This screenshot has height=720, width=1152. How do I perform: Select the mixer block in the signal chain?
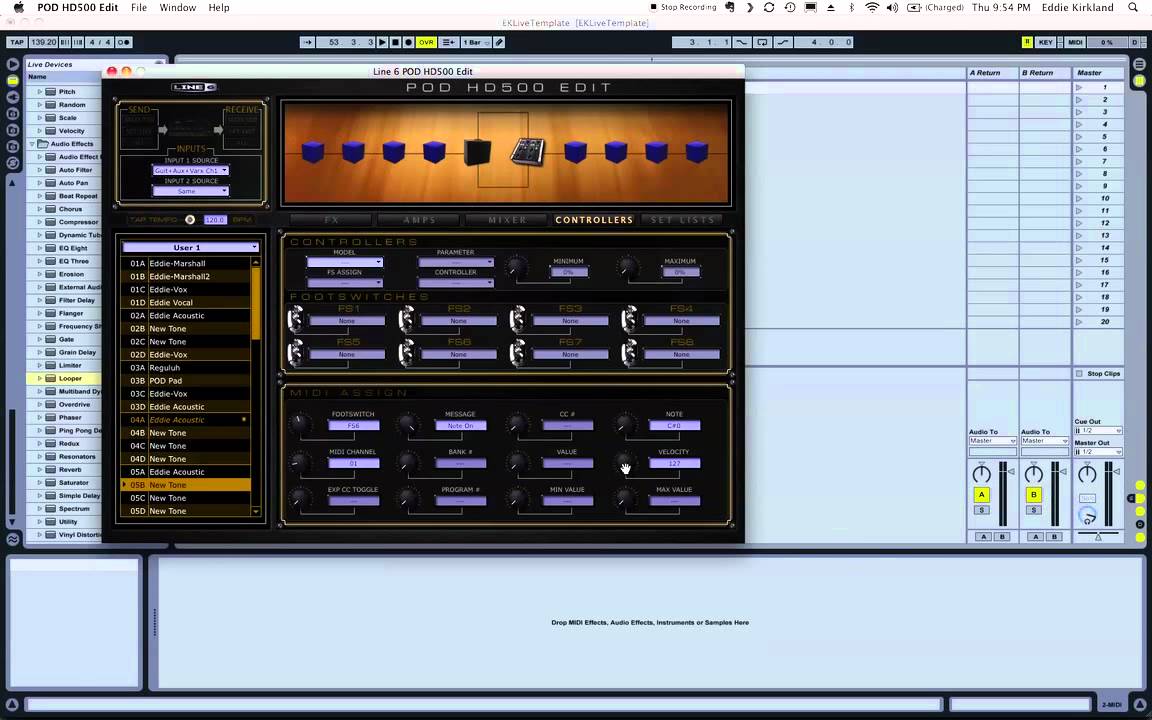(527, 151)
